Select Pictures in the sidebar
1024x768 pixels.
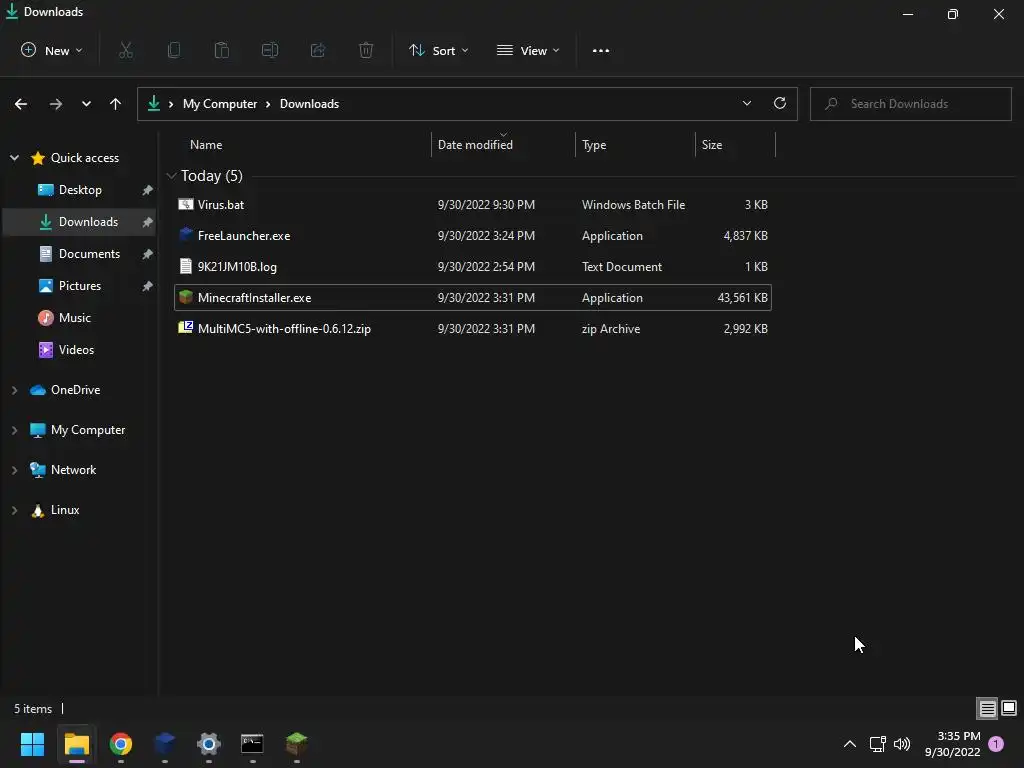pyautogui.click(x=80, y=286)
